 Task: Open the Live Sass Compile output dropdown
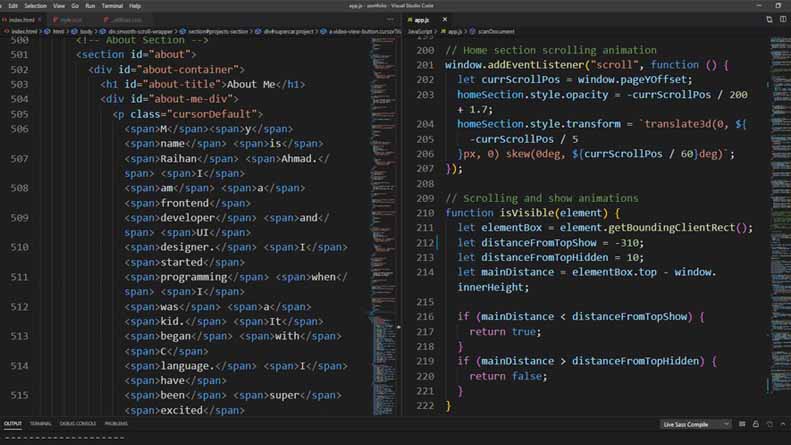[x=695, y=424]
